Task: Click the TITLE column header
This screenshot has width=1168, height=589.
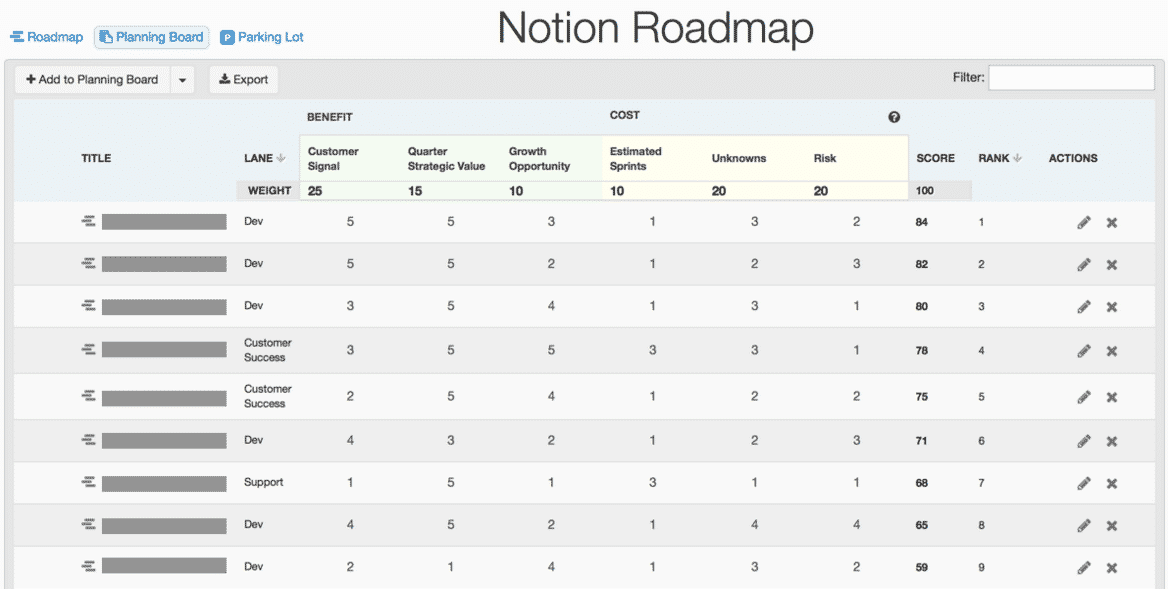Action: [96, 158]
